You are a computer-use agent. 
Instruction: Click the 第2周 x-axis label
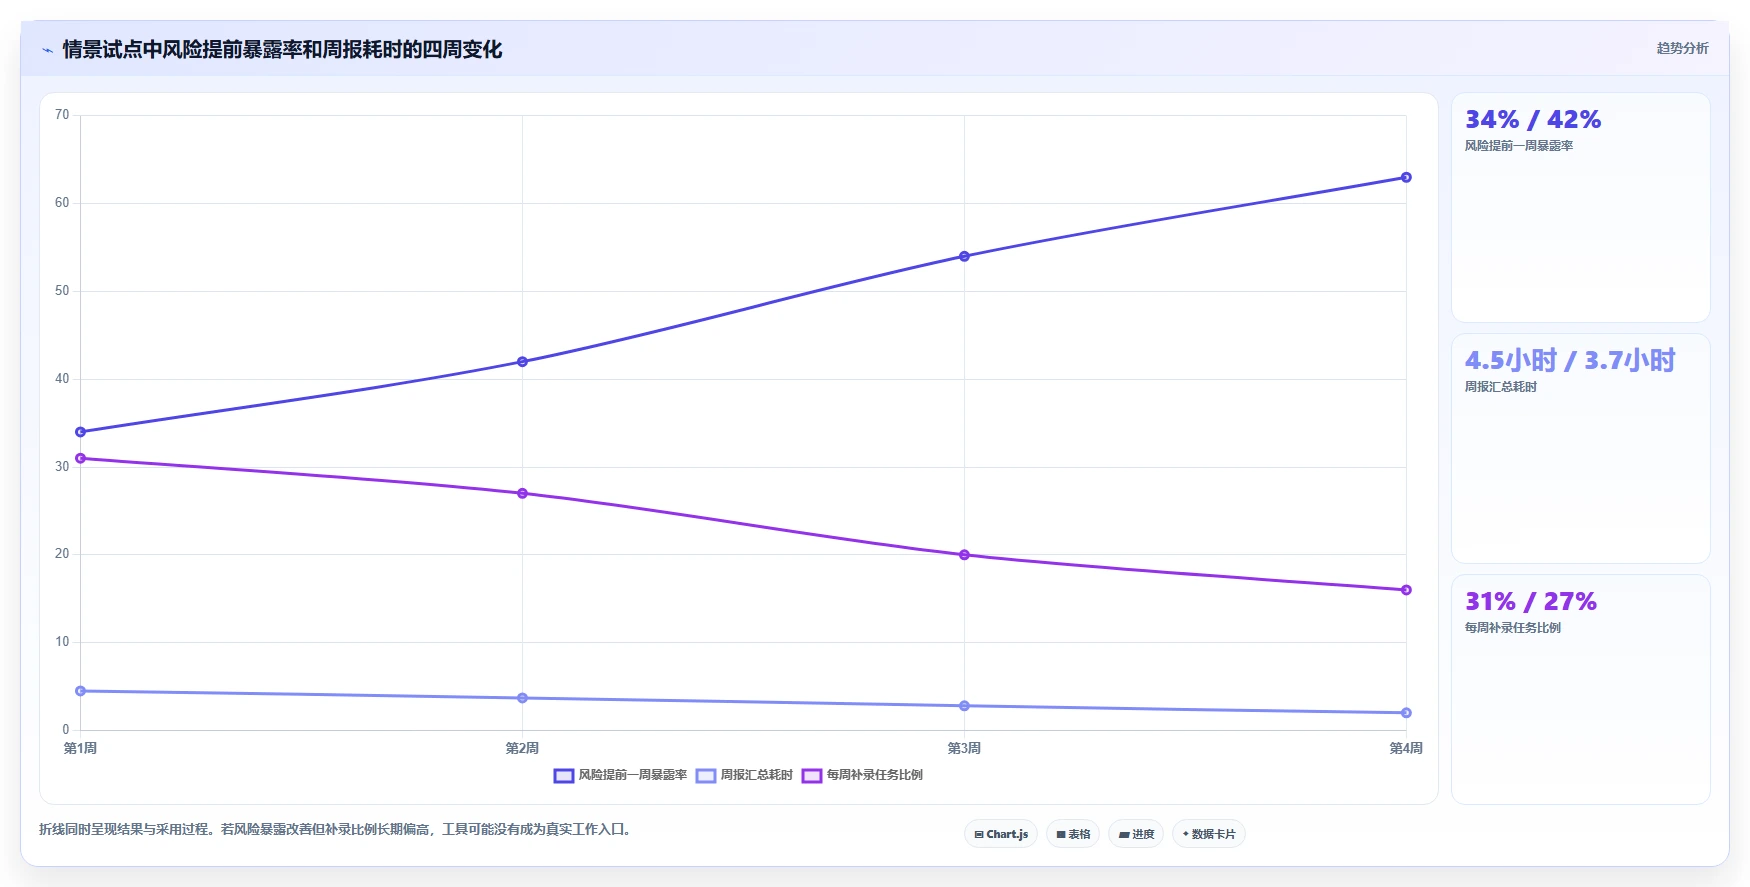(522, 748)
